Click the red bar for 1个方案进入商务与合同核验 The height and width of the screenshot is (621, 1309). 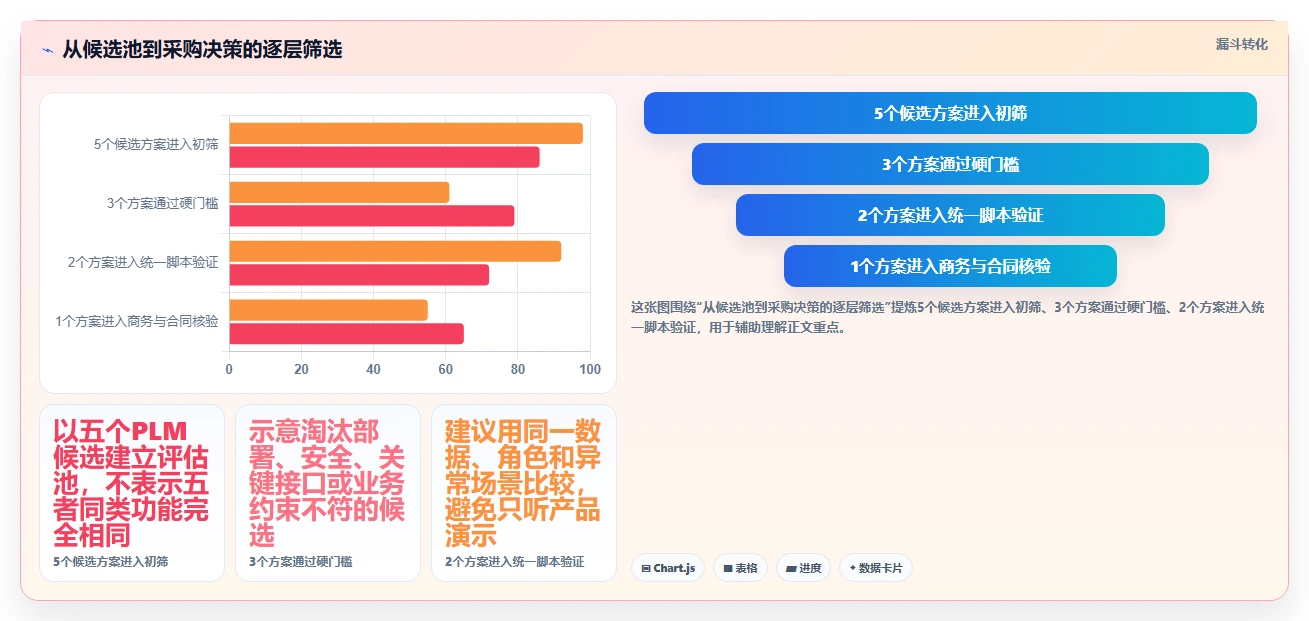point(346,334)
